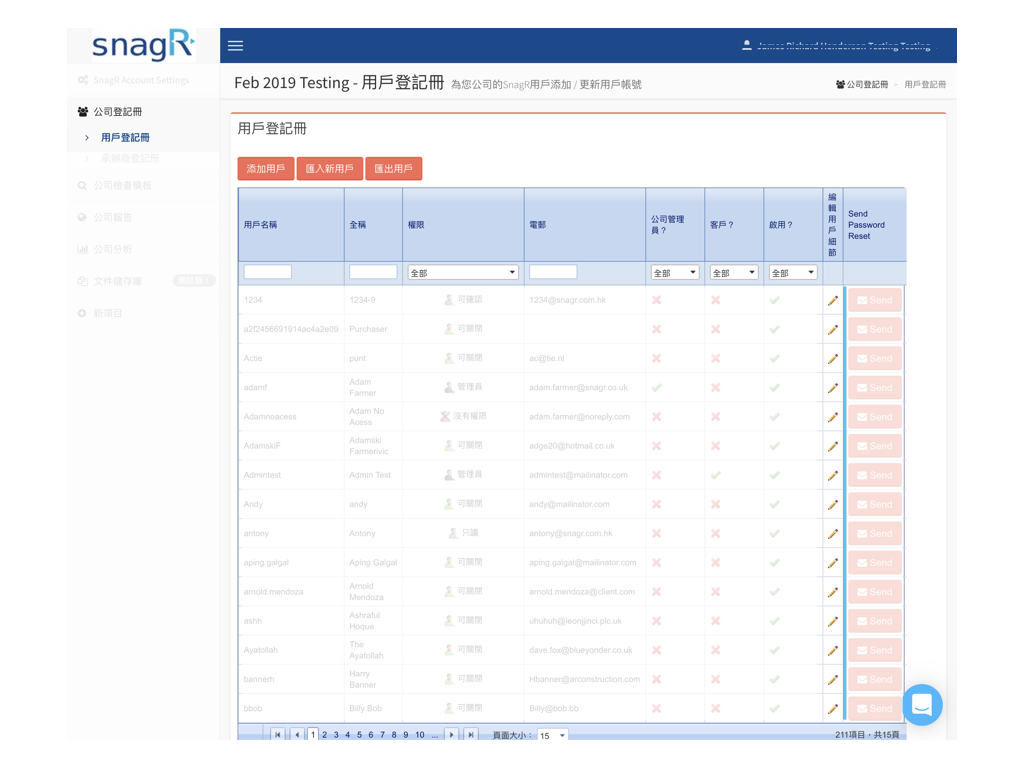Open the page size dropdown showing 15
Image resolution: width=1024 pixels, height=768 pixels.
[x=552, y=735]
